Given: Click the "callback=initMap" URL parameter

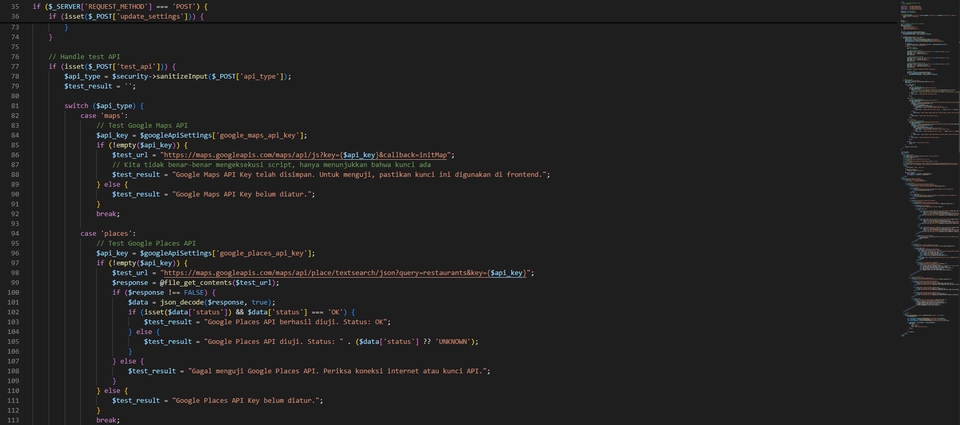Looking at the screenshot, I should click(x=418, y=155).
